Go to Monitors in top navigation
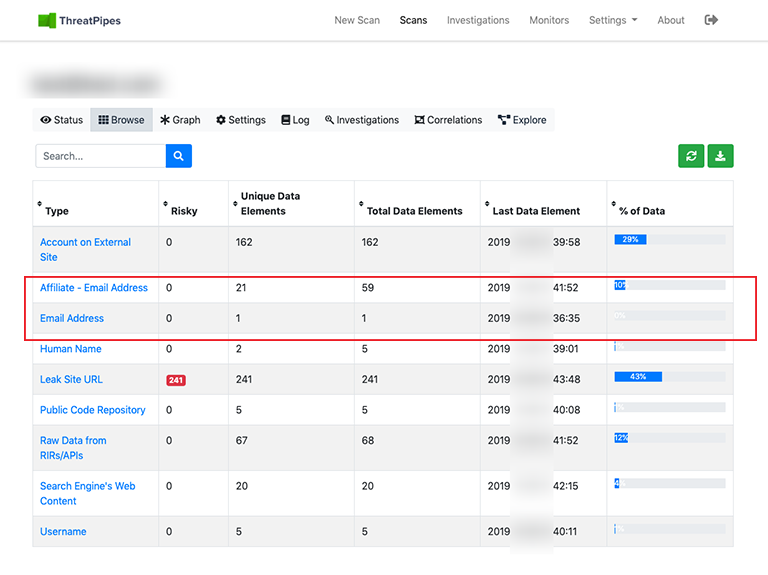Viewport: 768px width, 575px height. pos(549,20)
